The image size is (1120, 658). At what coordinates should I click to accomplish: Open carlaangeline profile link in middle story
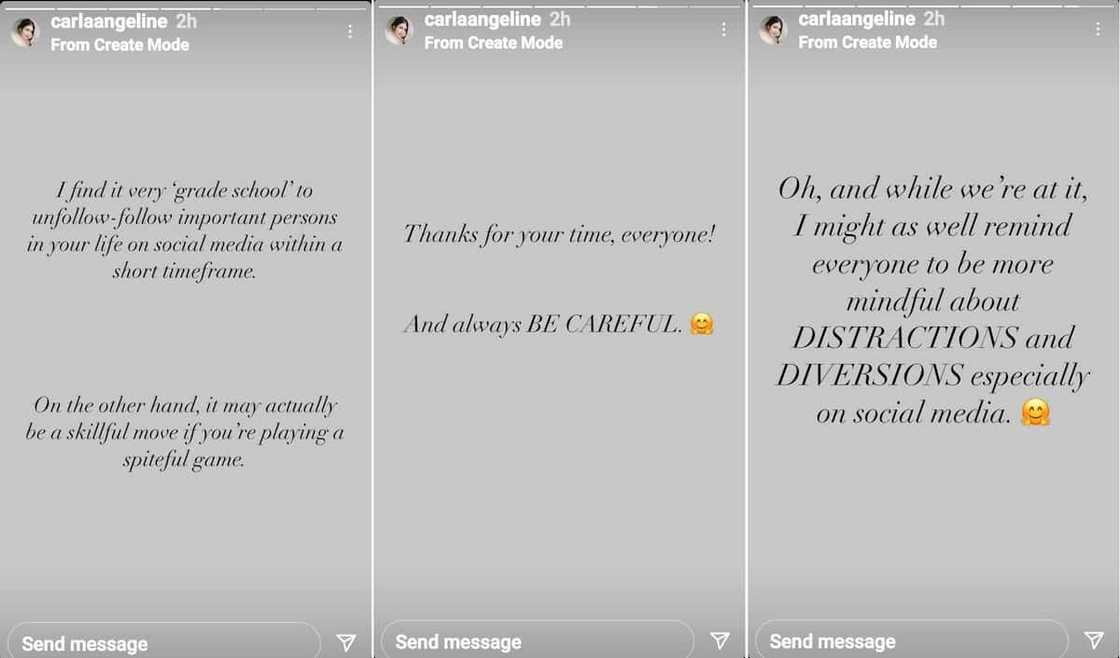(483, 20)
